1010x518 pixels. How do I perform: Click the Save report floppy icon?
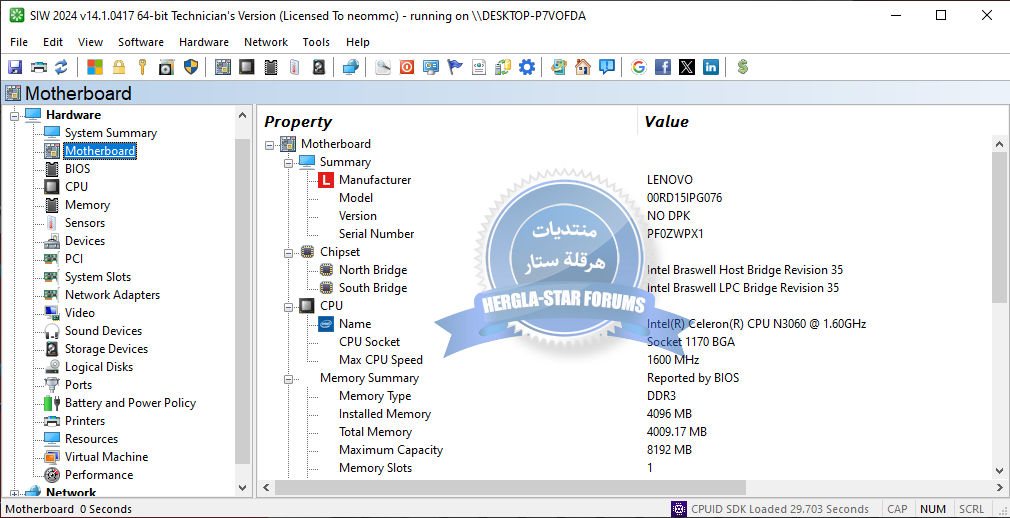point(15,67)
